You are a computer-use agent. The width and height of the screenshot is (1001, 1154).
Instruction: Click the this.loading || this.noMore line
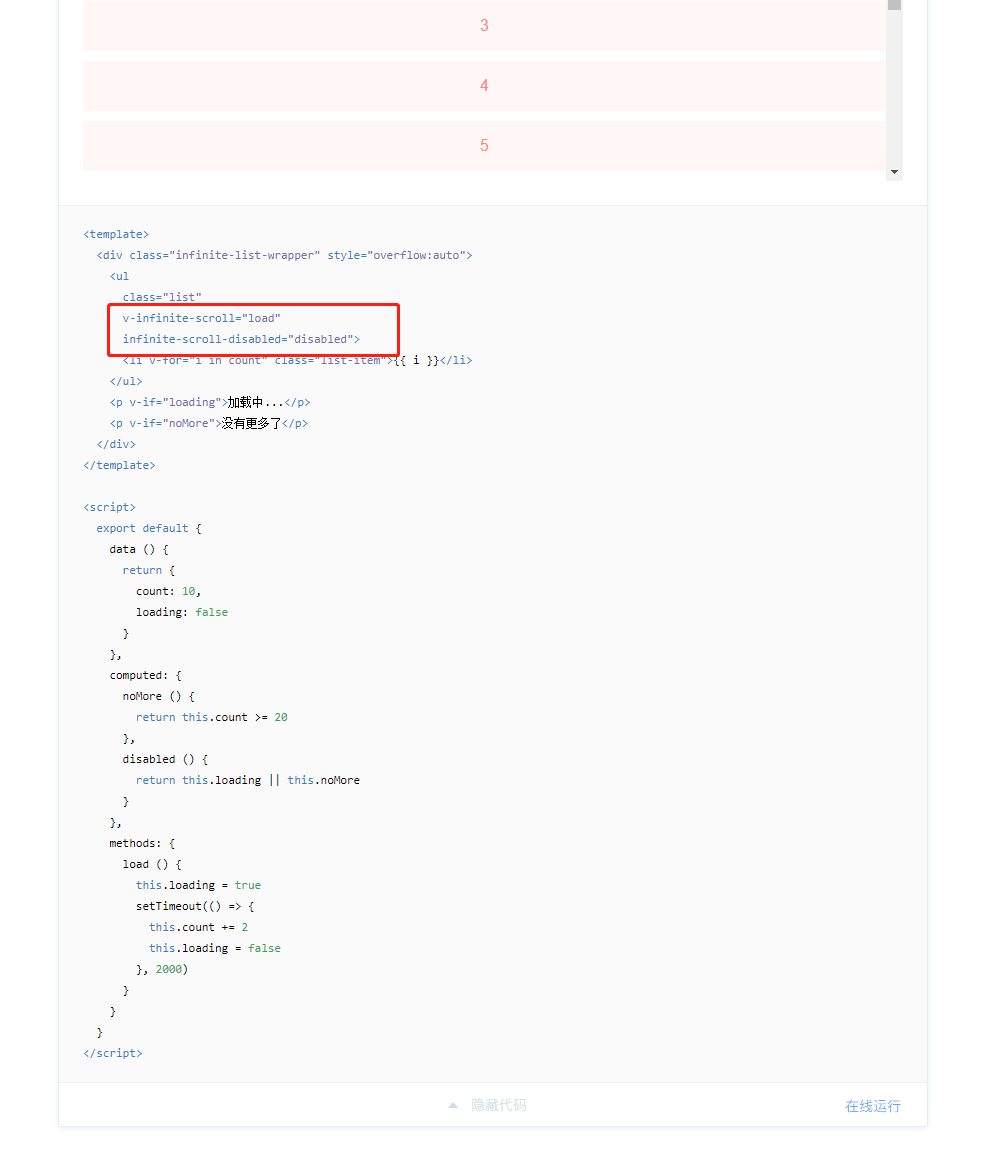(x=248, y=780)
